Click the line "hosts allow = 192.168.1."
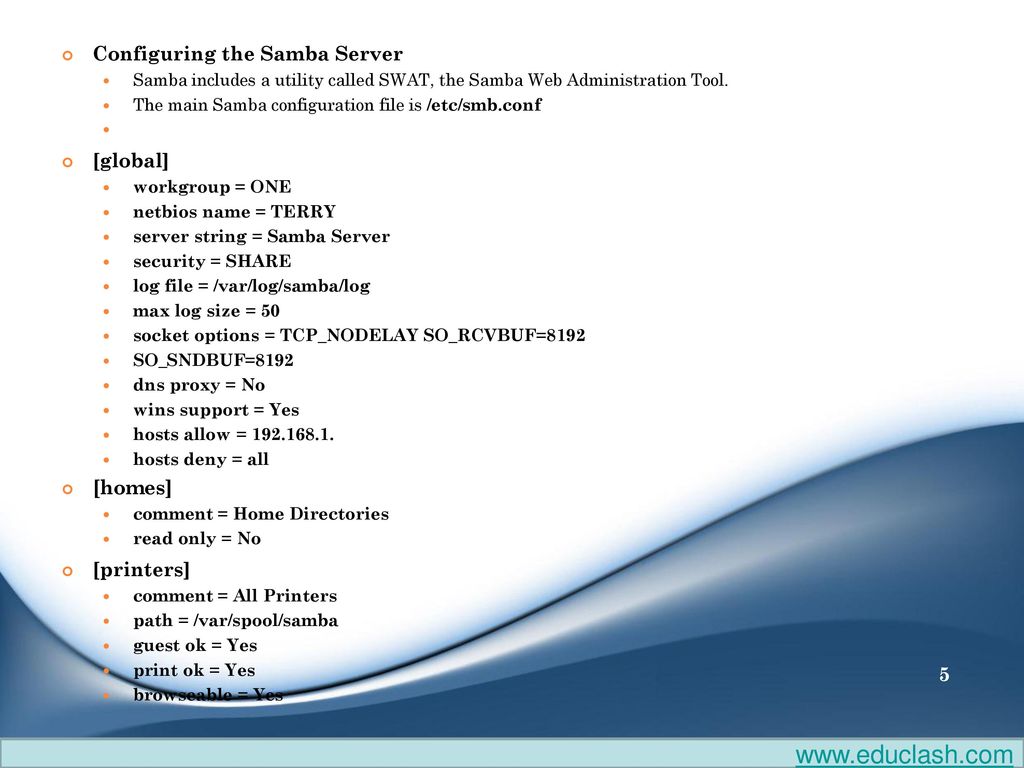This screenshot has height=768, width=1024. pos(234,435)
